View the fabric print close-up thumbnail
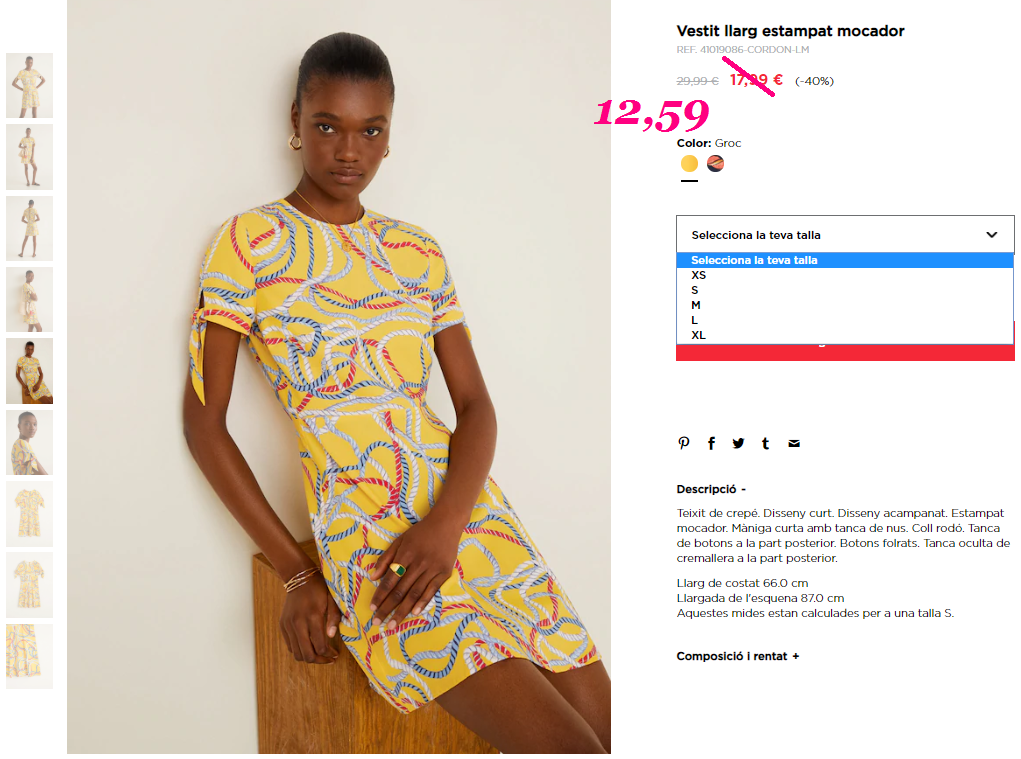The width and height of the screenshot is (1021, 759). tap(29, 656)
